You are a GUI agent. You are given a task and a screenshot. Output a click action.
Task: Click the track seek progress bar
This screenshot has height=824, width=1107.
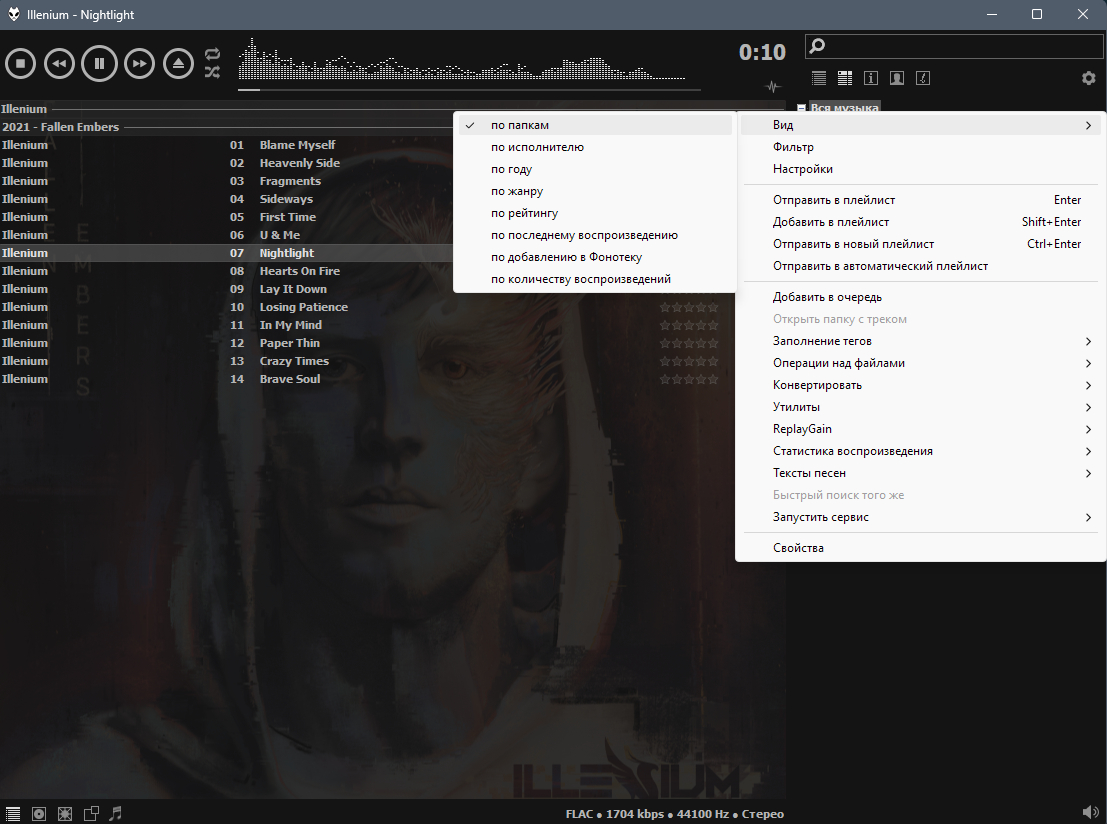point(469,90)
